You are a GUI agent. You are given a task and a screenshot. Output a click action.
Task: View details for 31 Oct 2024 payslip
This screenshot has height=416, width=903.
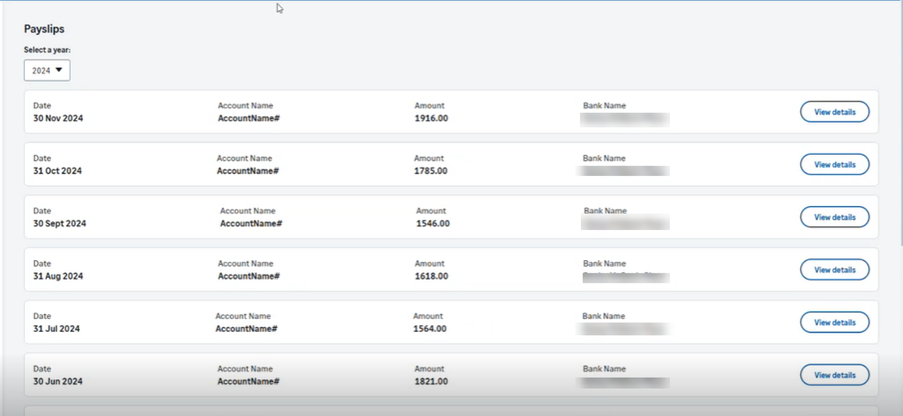pos(834,164)
